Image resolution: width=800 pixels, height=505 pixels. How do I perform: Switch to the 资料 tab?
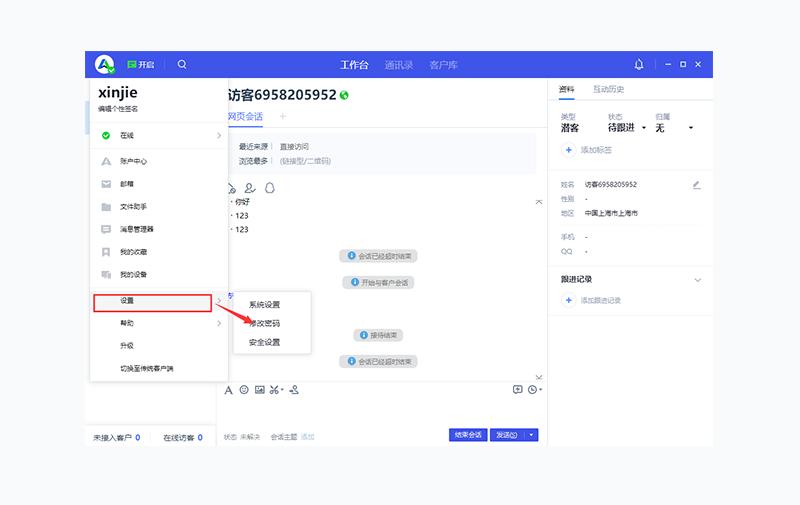click(566, 89)
